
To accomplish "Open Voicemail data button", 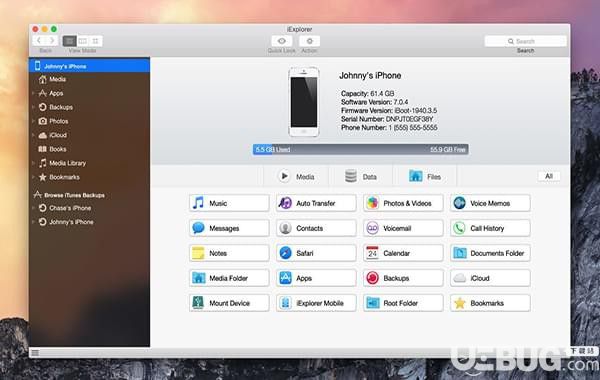I will point(403,228).
